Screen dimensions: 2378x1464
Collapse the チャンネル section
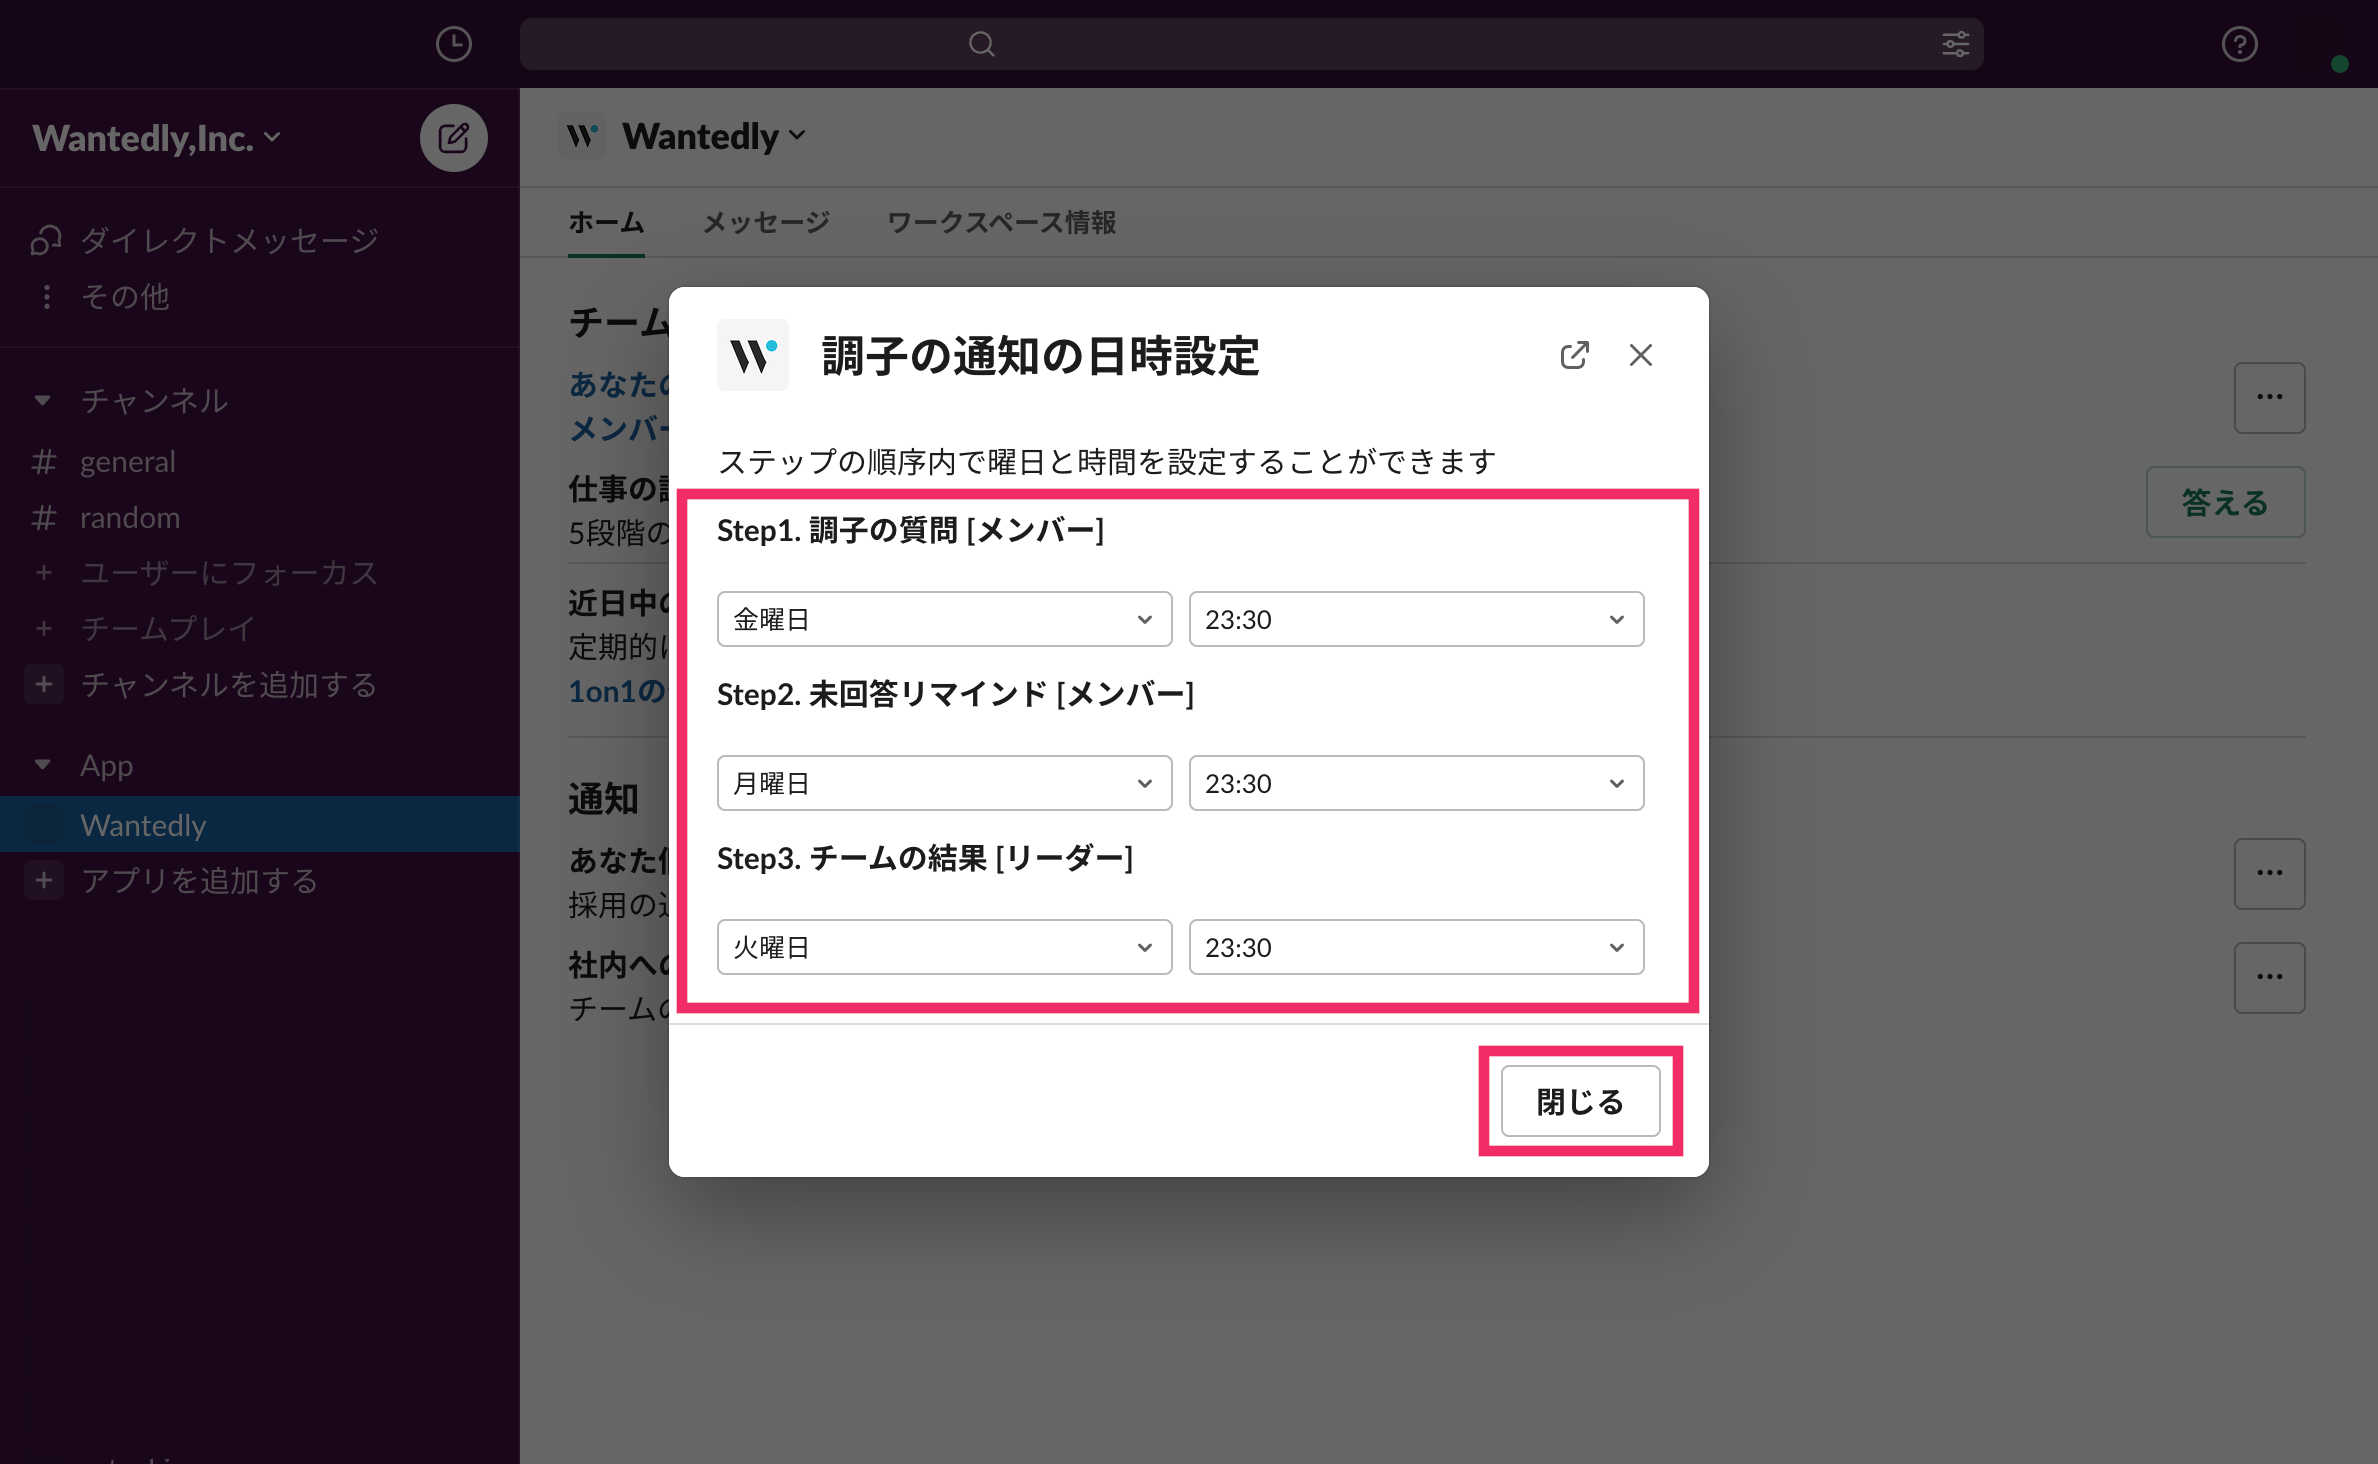pyautogui.click(x=42, y=400)
